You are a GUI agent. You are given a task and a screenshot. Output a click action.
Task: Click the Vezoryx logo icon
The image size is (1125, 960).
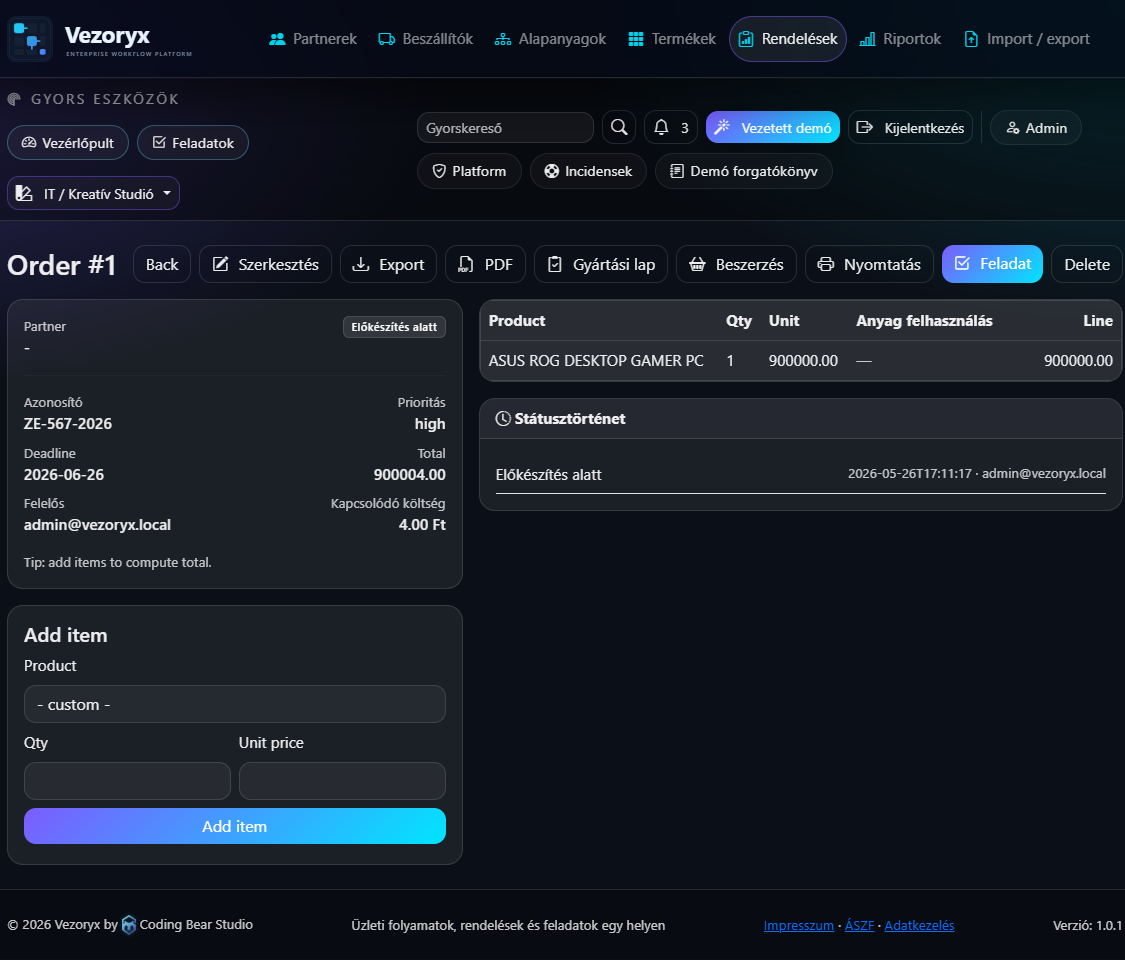click(x=30, y=39)
